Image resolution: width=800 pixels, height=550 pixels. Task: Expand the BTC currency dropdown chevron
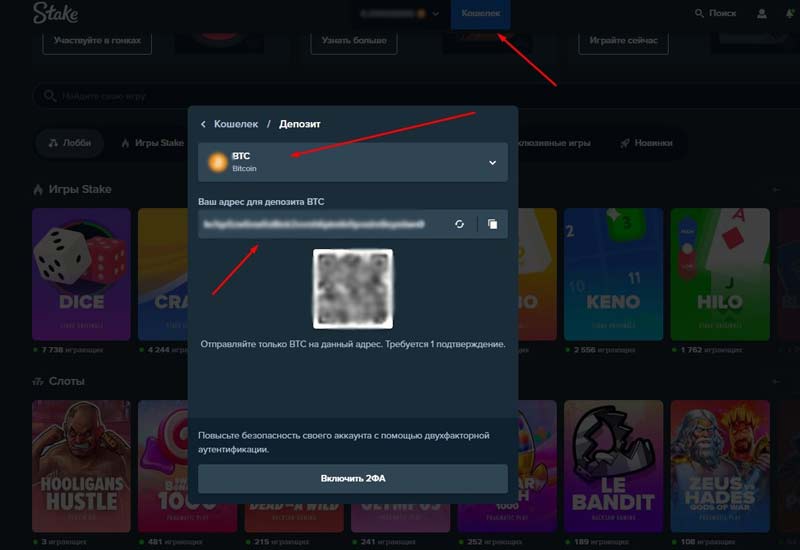[x=492, y=162]
